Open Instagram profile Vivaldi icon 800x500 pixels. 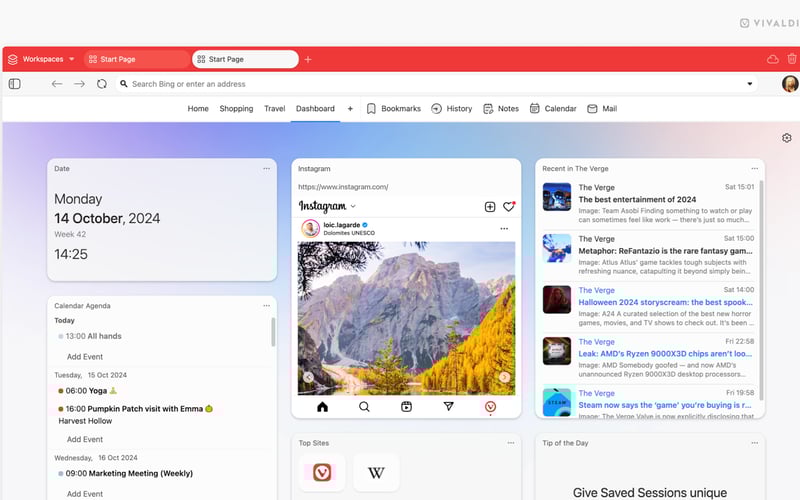tap(490, 407)
